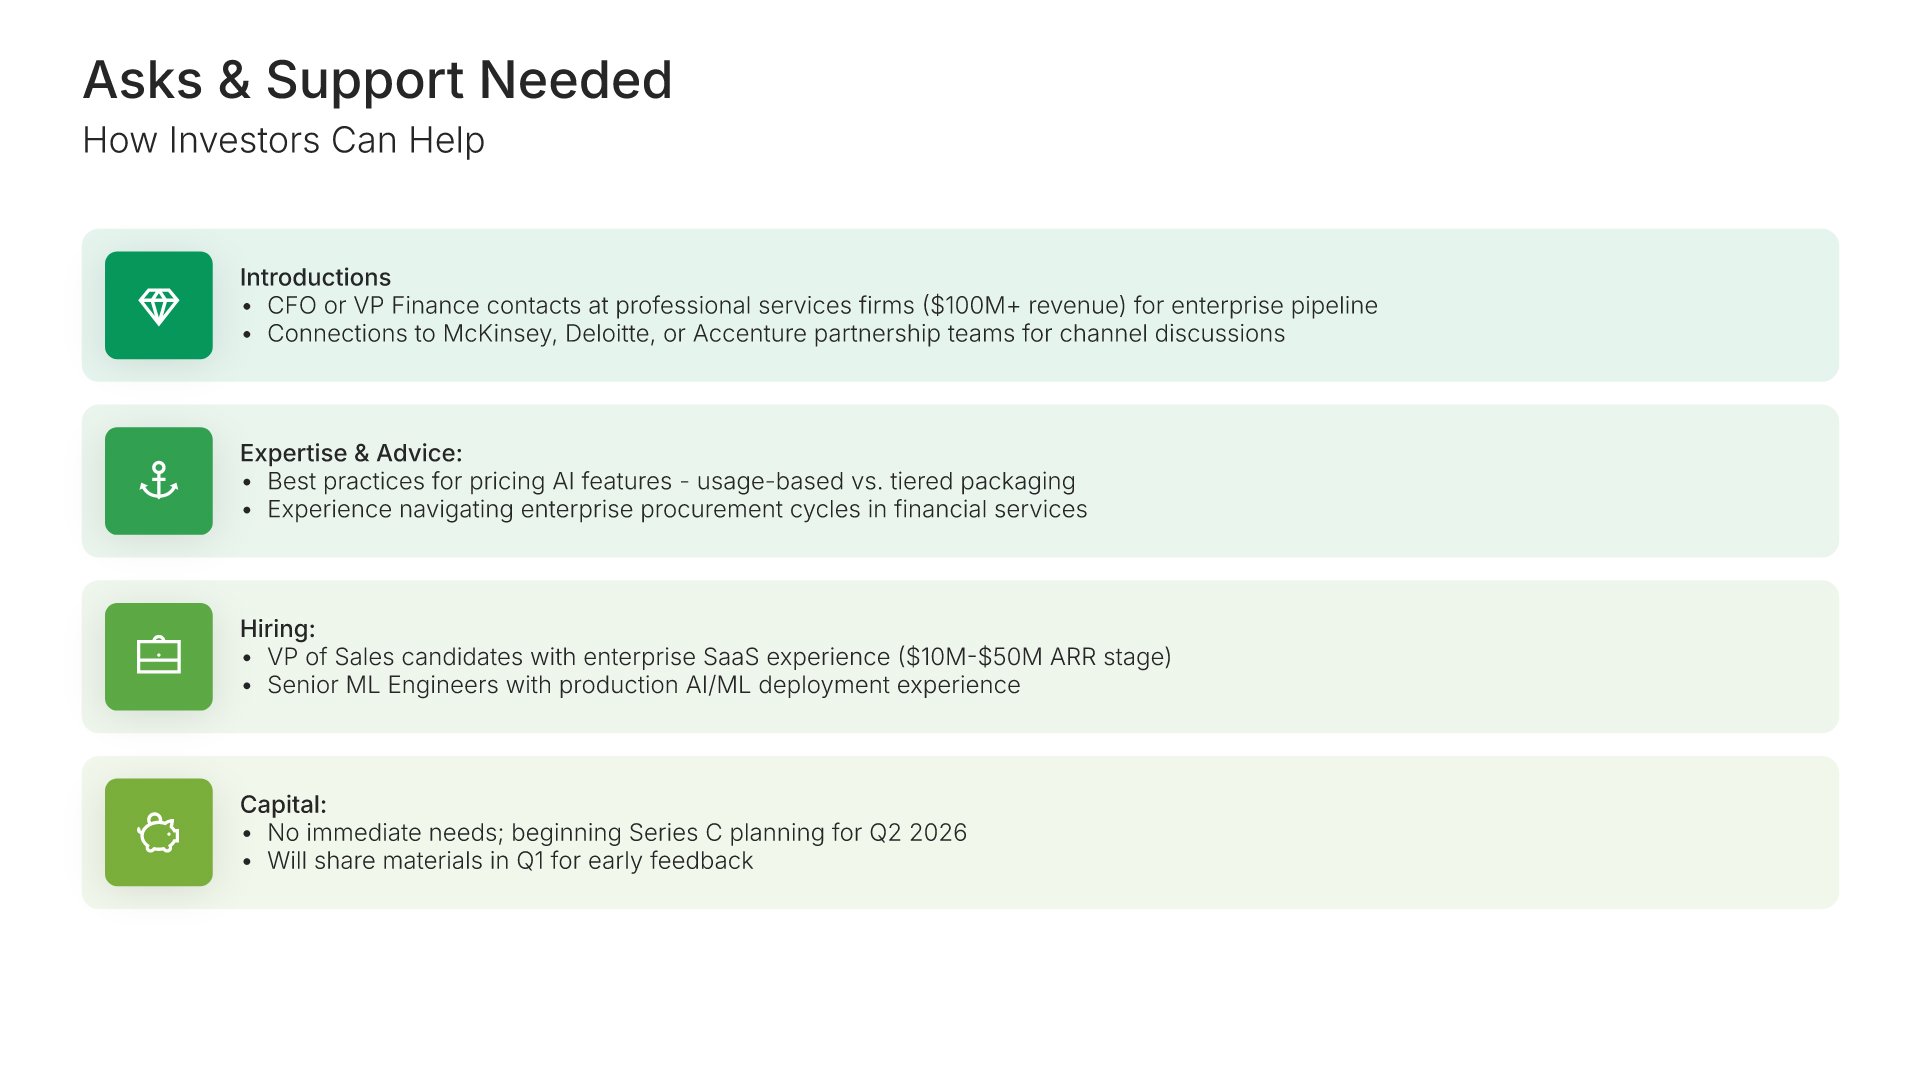Click the Series C planning bullet
1920x1080 pixels.
(x=617, y=832)
